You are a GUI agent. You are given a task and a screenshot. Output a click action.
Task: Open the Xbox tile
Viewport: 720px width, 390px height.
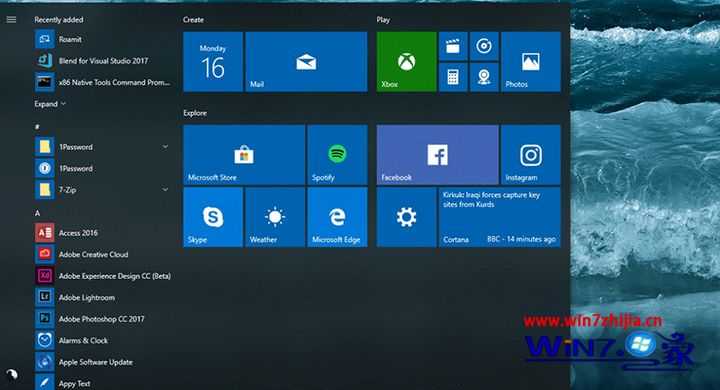[406, 62]
